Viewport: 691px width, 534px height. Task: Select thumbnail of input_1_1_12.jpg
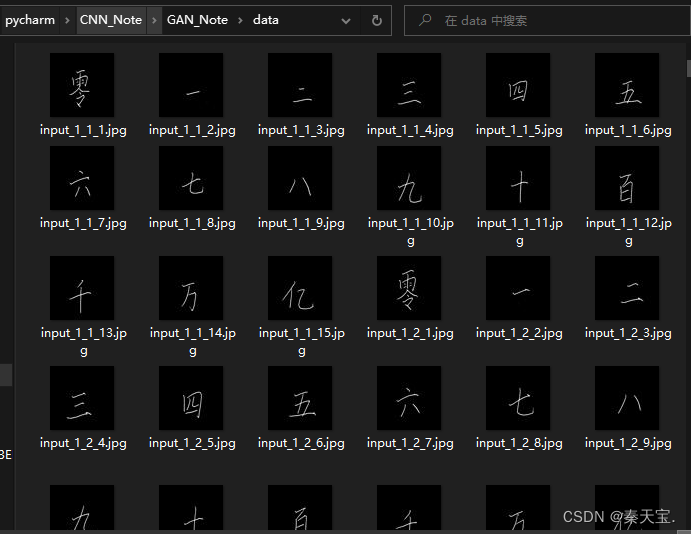coord(627,178)
